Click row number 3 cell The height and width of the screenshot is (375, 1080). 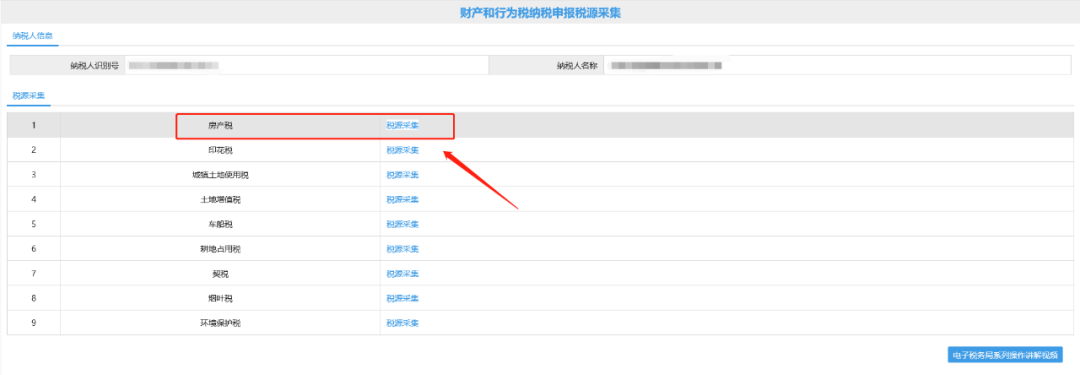pyautogui.click(x=34, y=175)
